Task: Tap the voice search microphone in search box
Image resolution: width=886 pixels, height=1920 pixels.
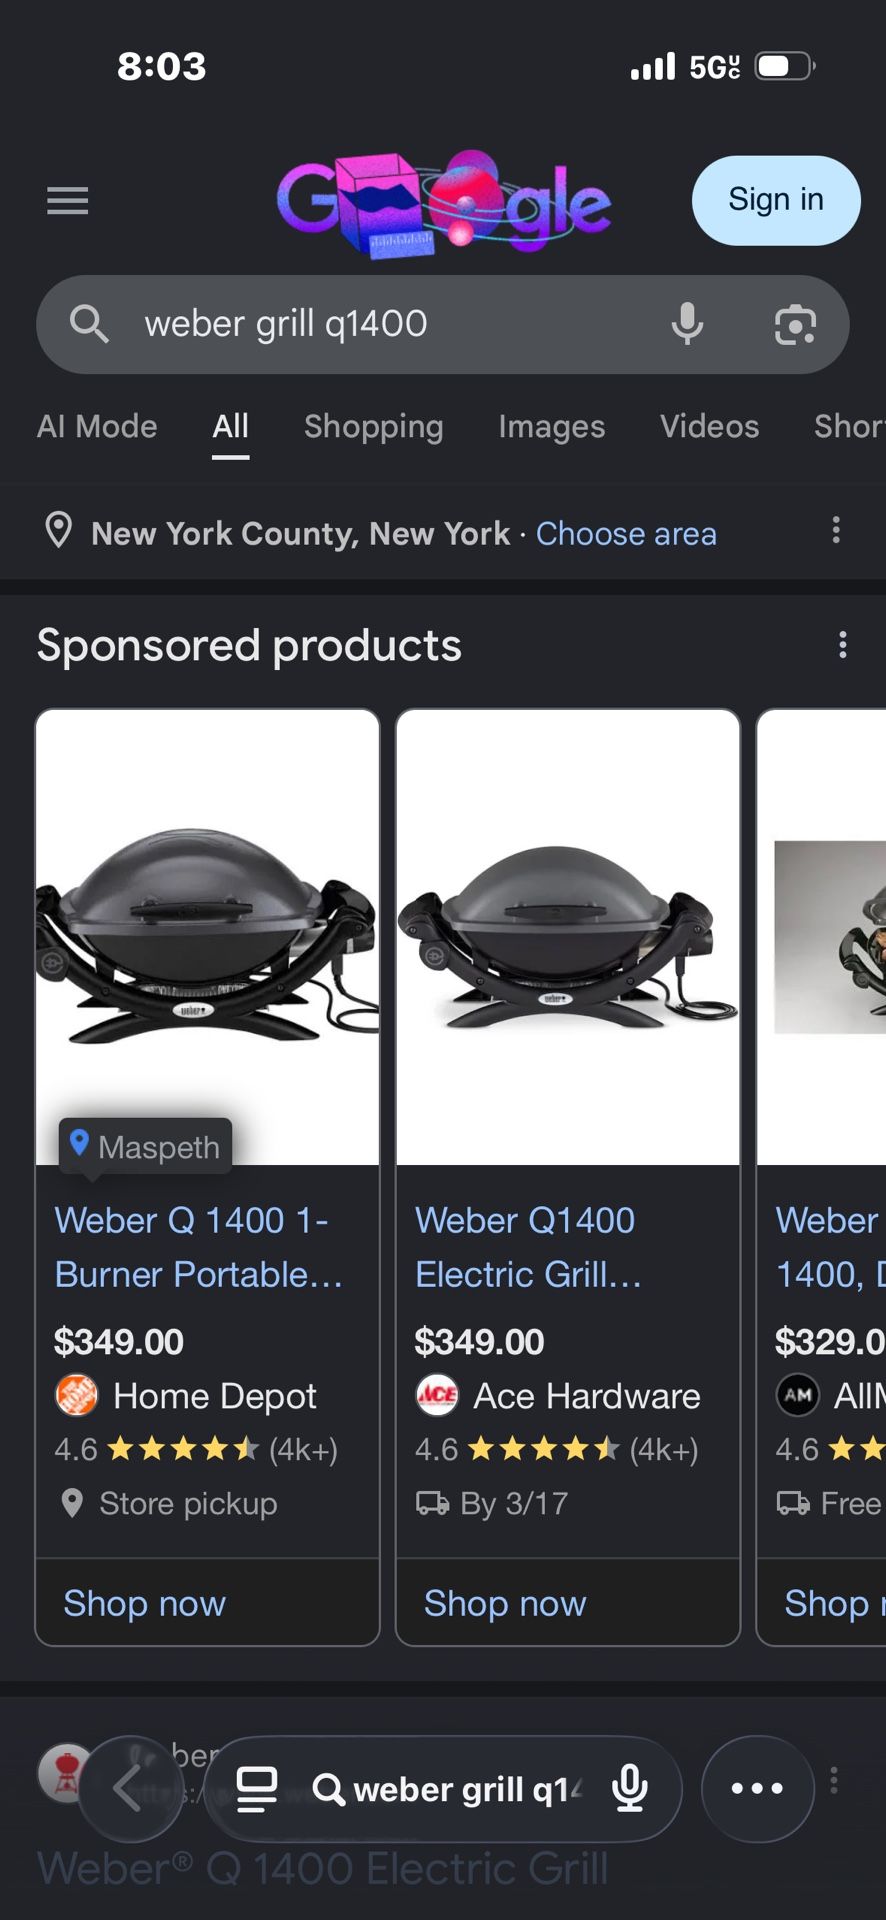Action: click(687, 325)
